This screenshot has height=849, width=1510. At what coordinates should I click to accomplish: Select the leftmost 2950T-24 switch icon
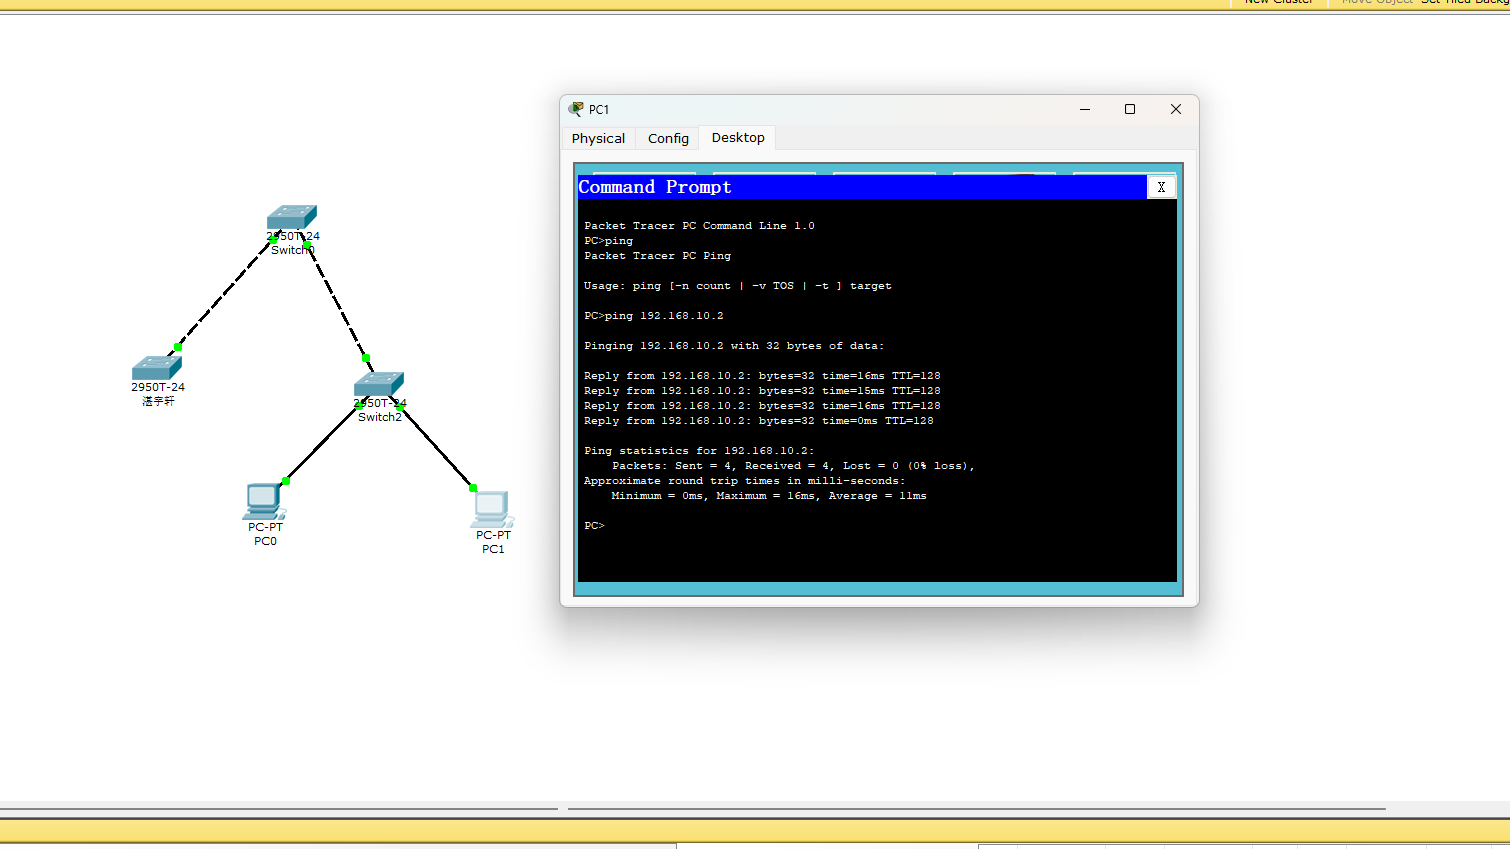(157, 368)
